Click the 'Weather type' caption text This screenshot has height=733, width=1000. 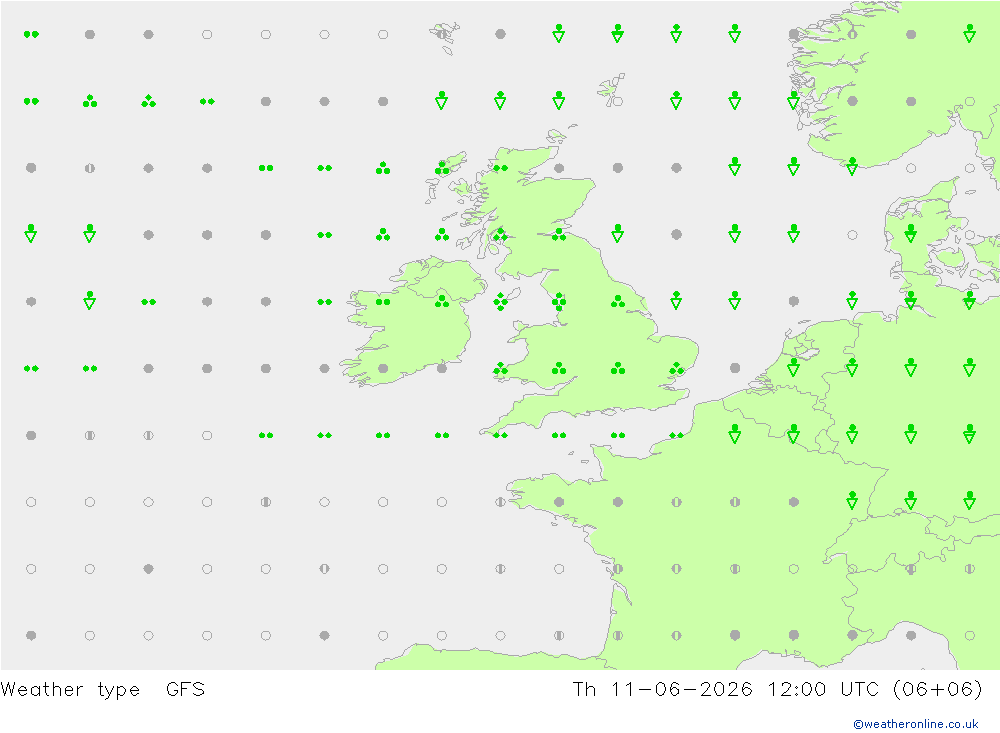point(70,690)
